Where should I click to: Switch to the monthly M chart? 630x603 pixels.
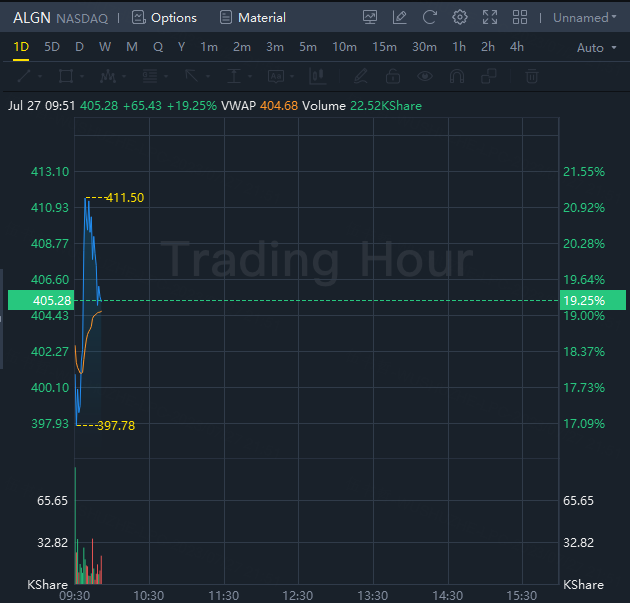[x=132, y=47]
